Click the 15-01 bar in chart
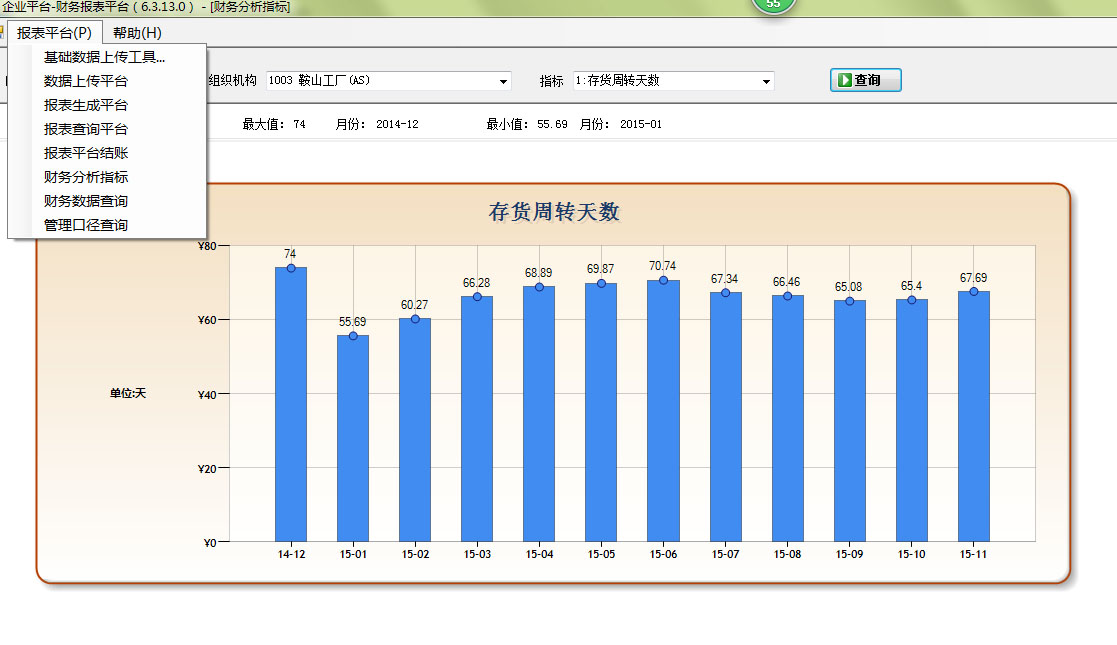 (353, 438)
